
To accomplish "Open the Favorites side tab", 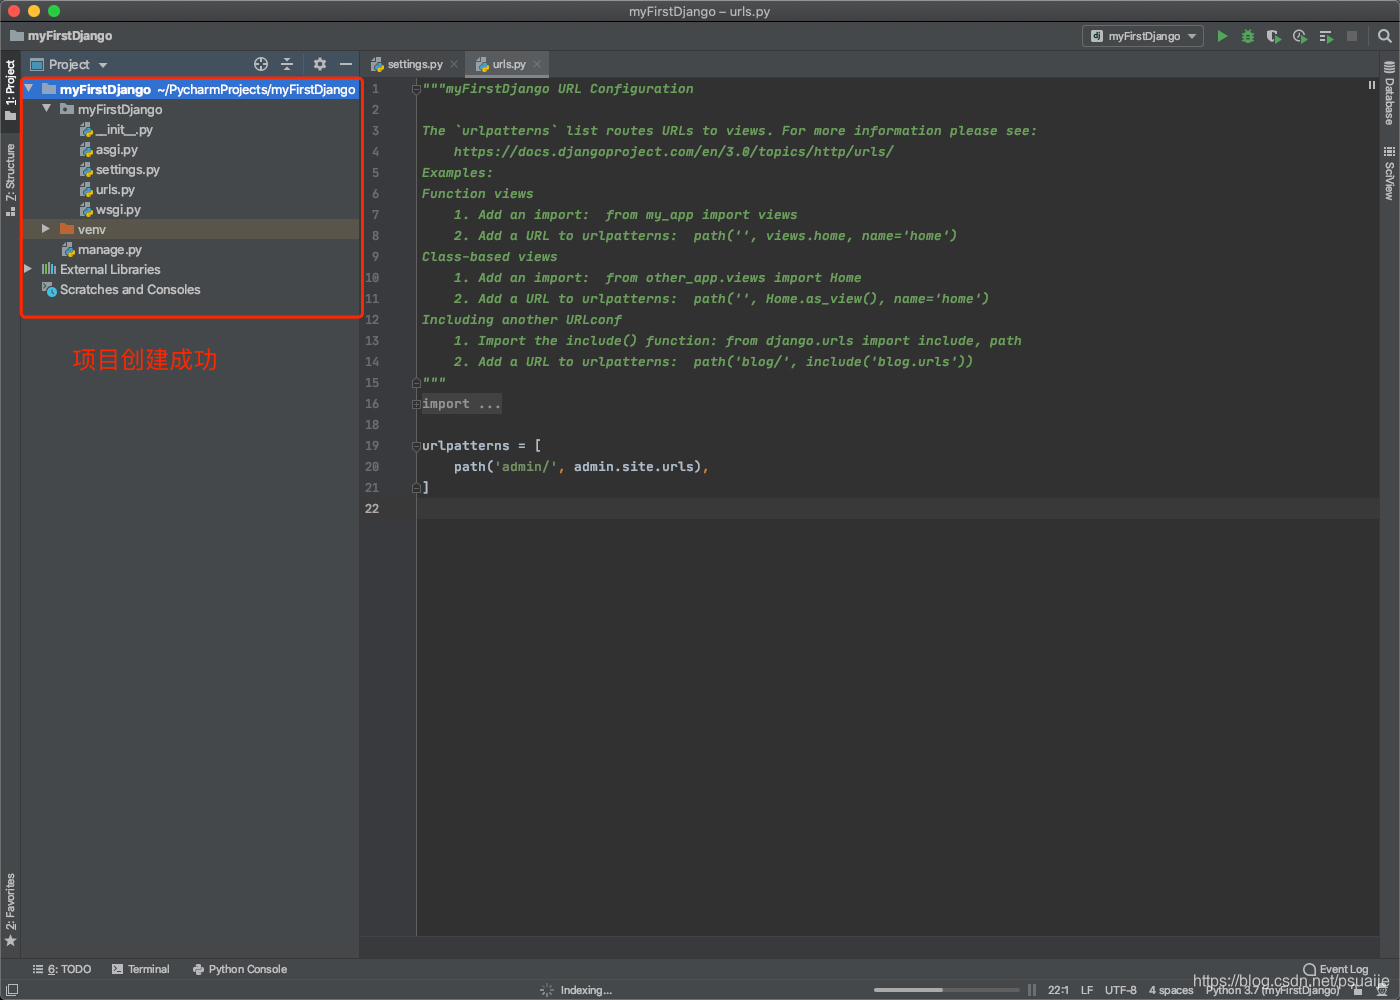I will (10, 910).
